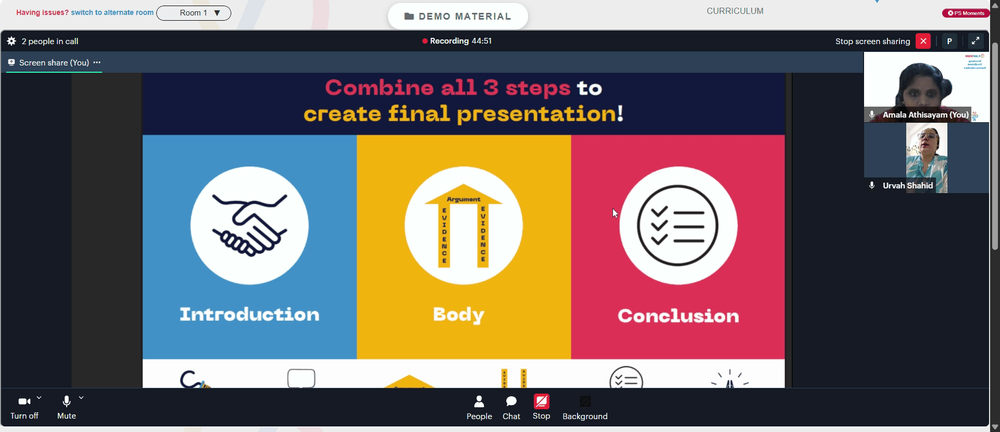Mute the microphone
Viewport: 1000px width, 432px height.
point(66,408)
